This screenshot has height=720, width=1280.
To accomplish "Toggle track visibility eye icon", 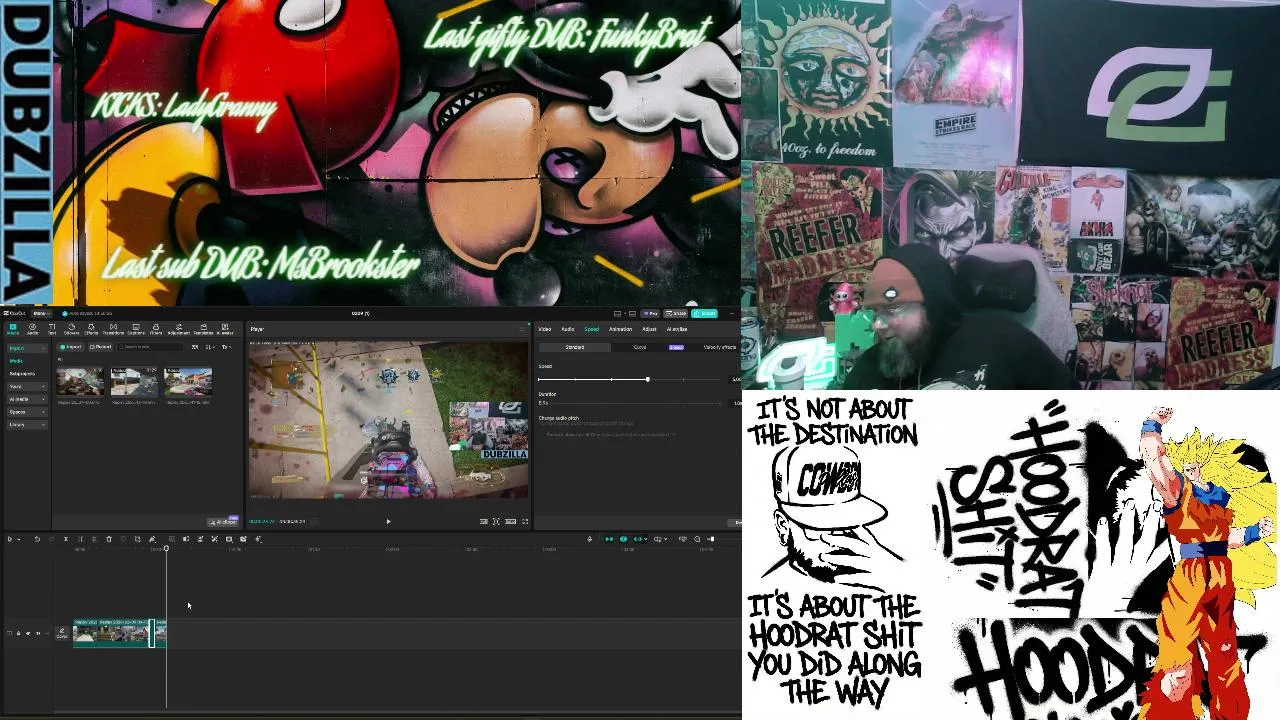I will click(28, 633).
